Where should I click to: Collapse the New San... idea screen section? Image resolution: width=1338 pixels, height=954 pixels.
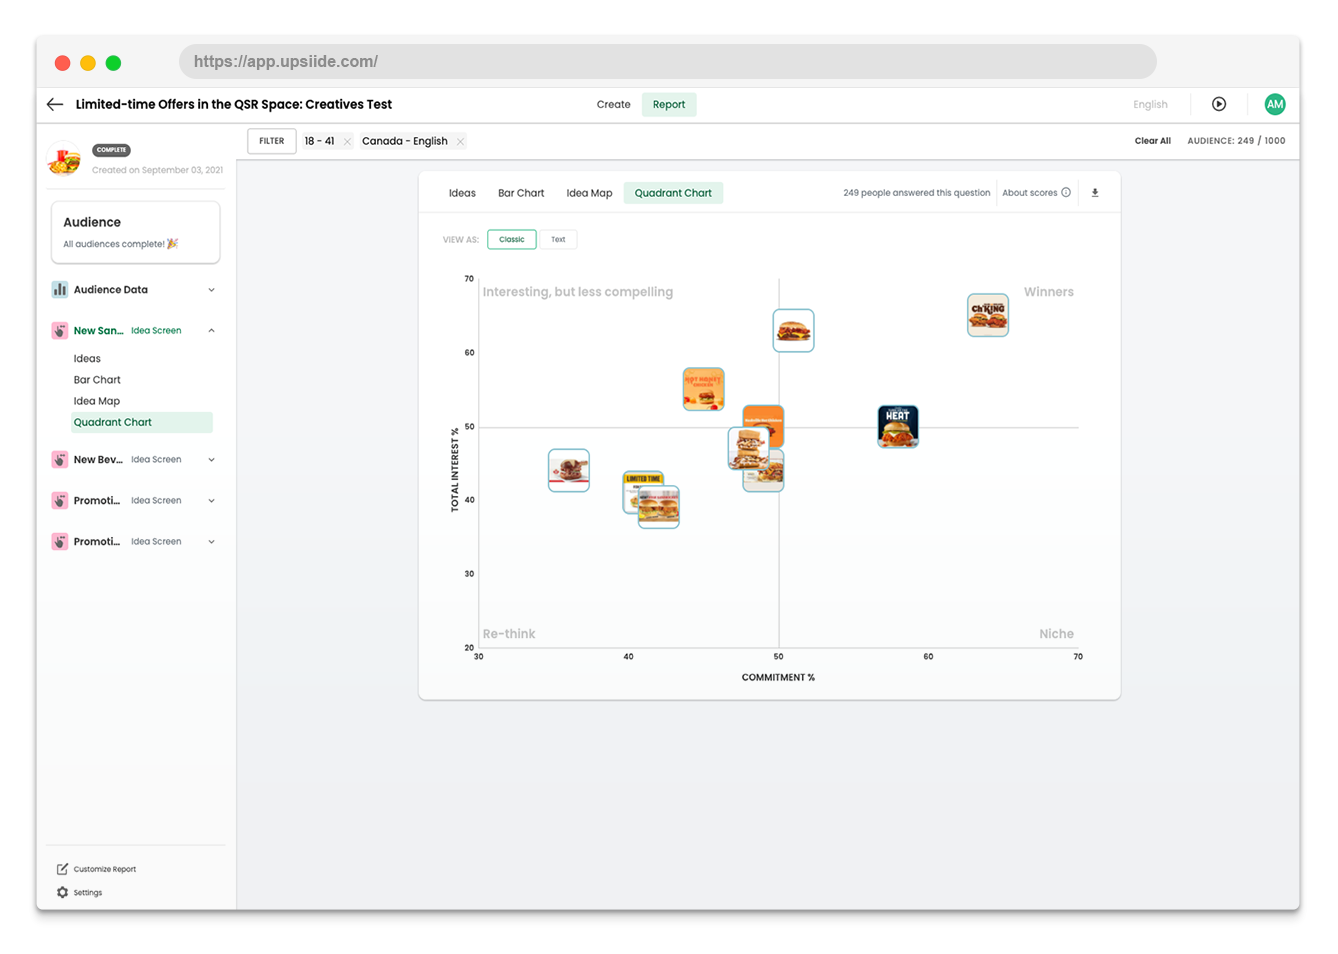[x=210, y=330]
